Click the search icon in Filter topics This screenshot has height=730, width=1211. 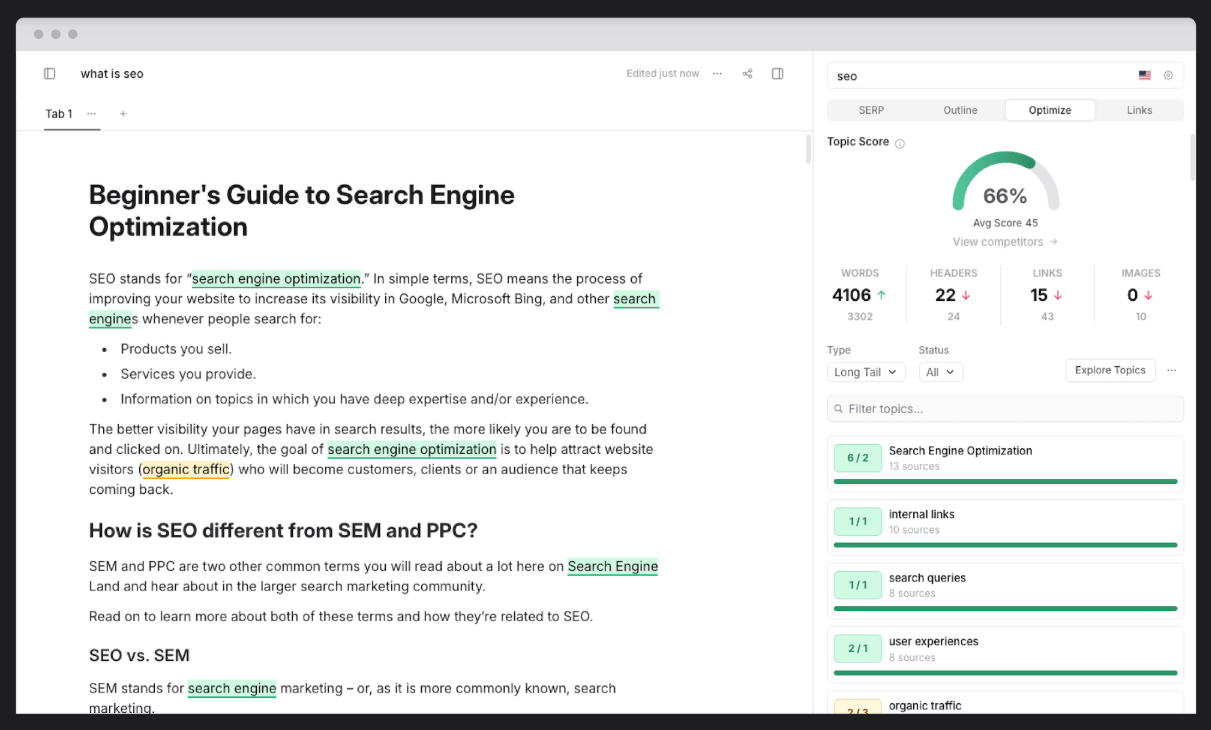point(839,409)
